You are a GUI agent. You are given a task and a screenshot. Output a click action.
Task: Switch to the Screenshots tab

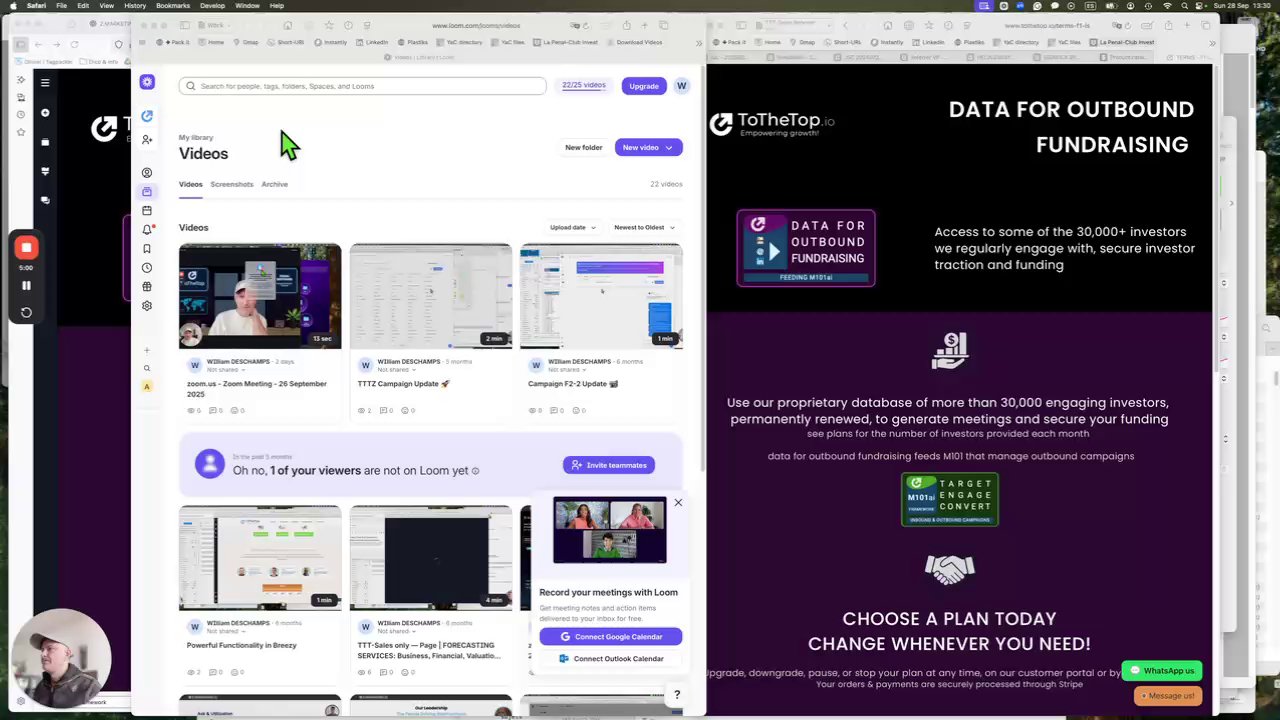click(x=232, y=184)
